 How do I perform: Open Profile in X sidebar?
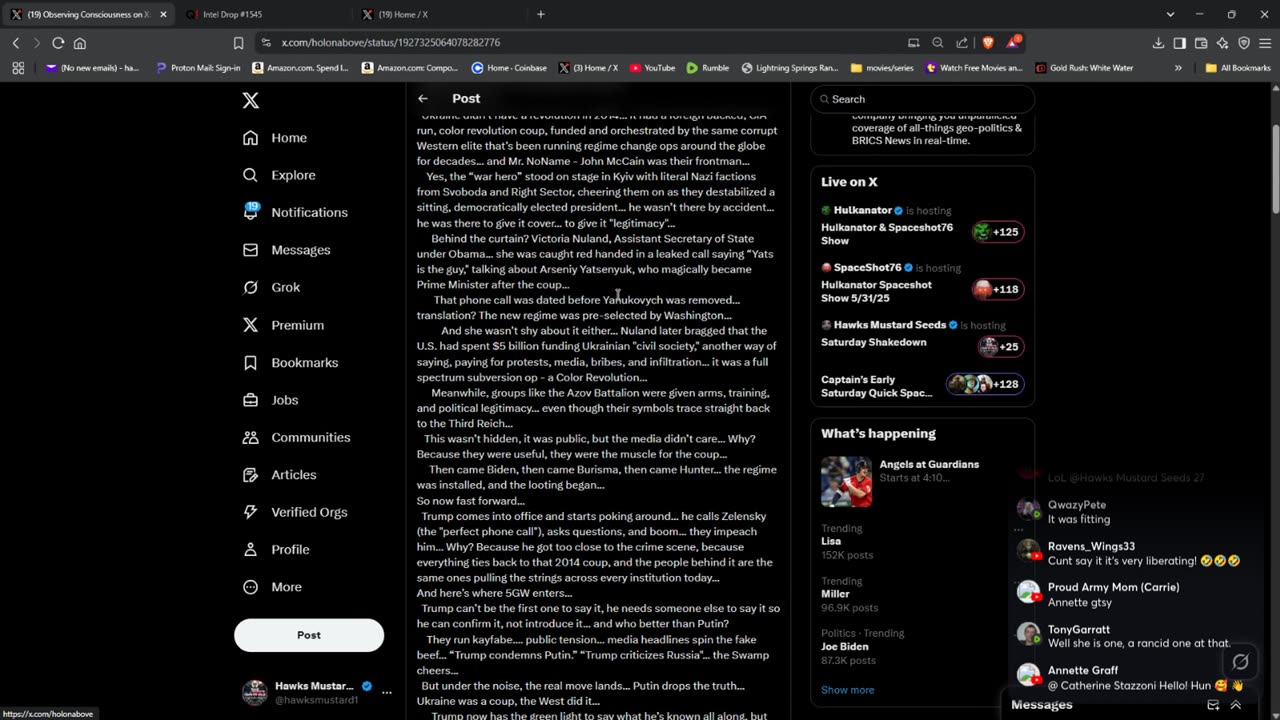pyautogui.click(x=276, y=549)
